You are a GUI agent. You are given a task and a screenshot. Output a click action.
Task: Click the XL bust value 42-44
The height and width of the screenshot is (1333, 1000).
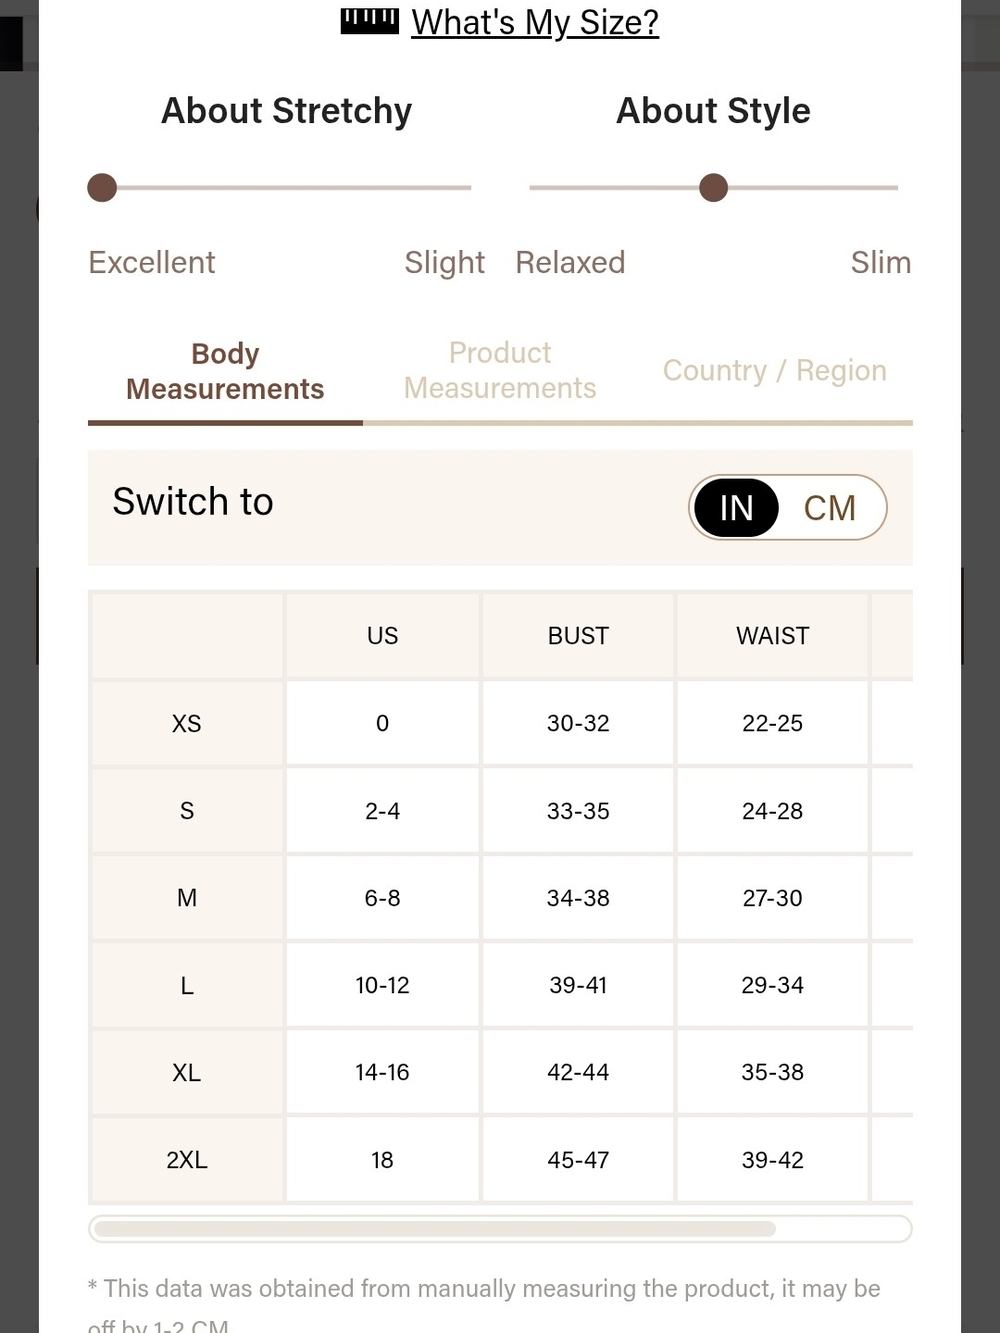[578, 1072]
